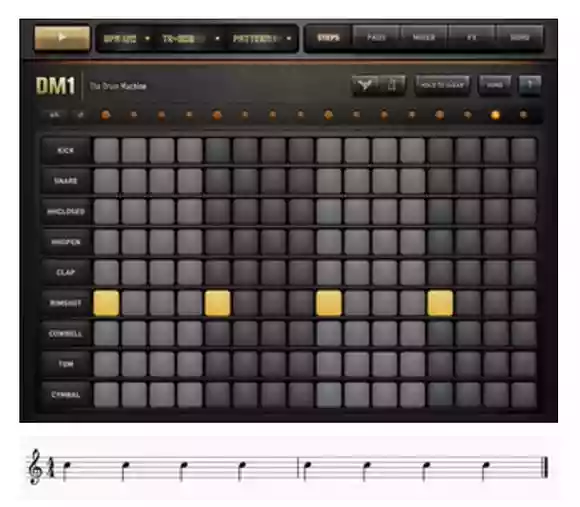
Task: Select the CYMBAL instrument label
Action: [66, 395]
